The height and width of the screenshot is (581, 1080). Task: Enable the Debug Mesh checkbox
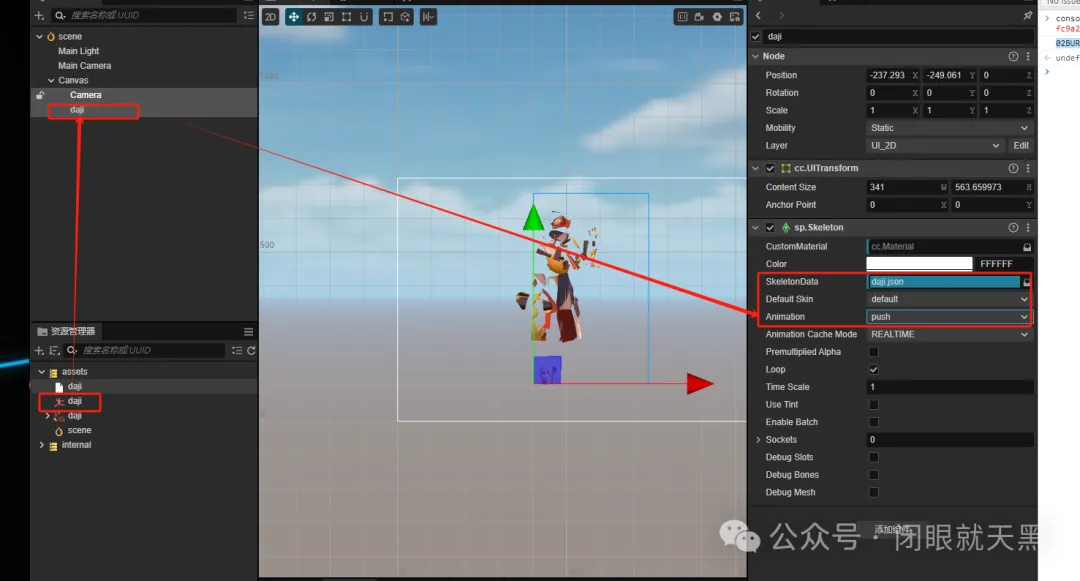[x=873, y=492]
